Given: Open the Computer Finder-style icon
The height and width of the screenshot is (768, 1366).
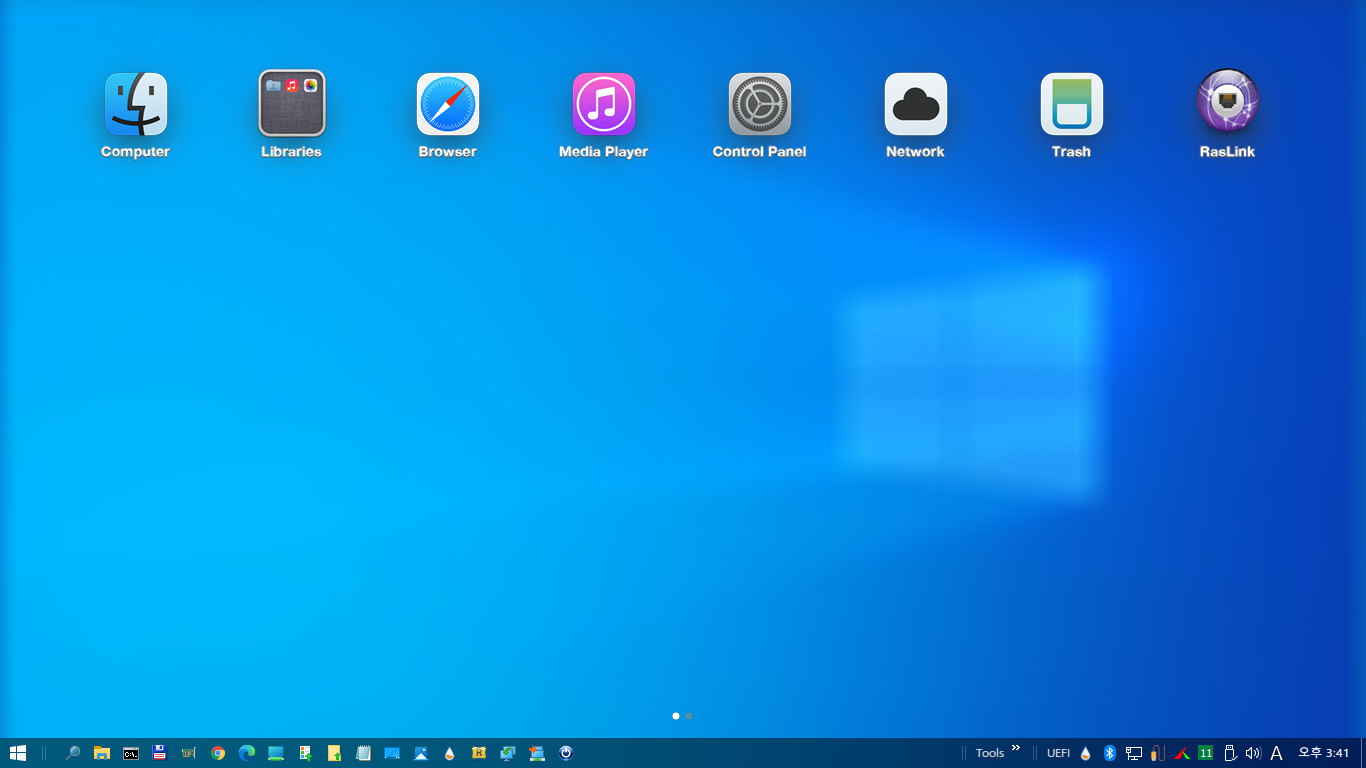Looking at the screenshot, I should (x=136, y=104).
